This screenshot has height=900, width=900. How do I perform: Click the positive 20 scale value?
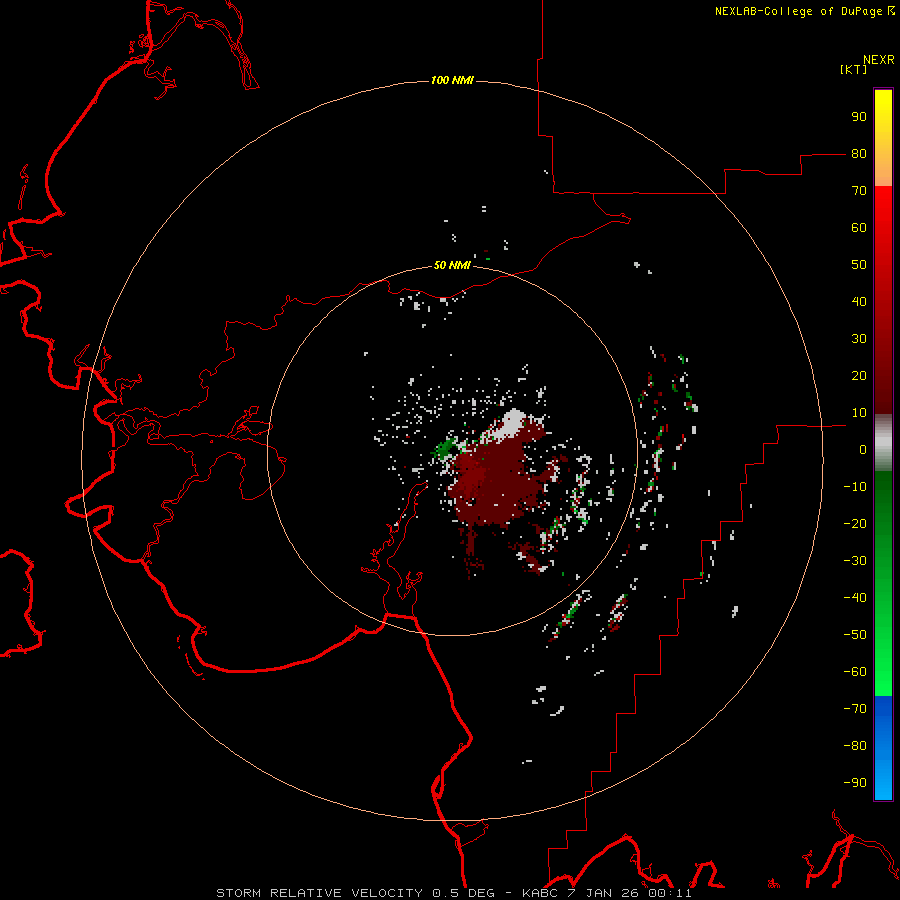pyautogui.click(x=859, y=375)
